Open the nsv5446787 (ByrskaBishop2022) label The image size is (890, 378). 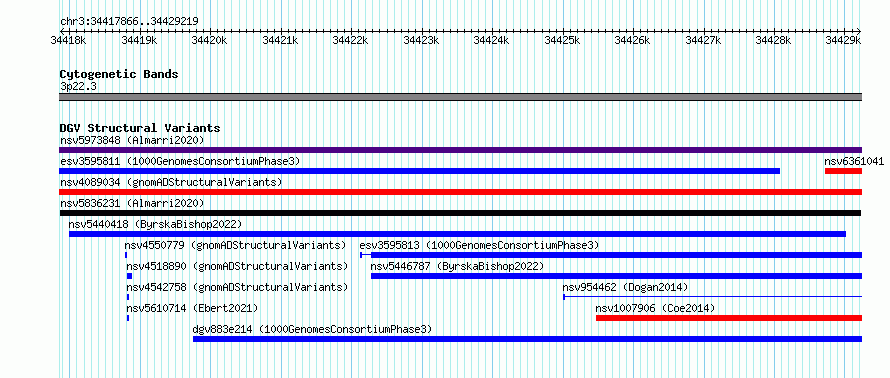[457, 266]
